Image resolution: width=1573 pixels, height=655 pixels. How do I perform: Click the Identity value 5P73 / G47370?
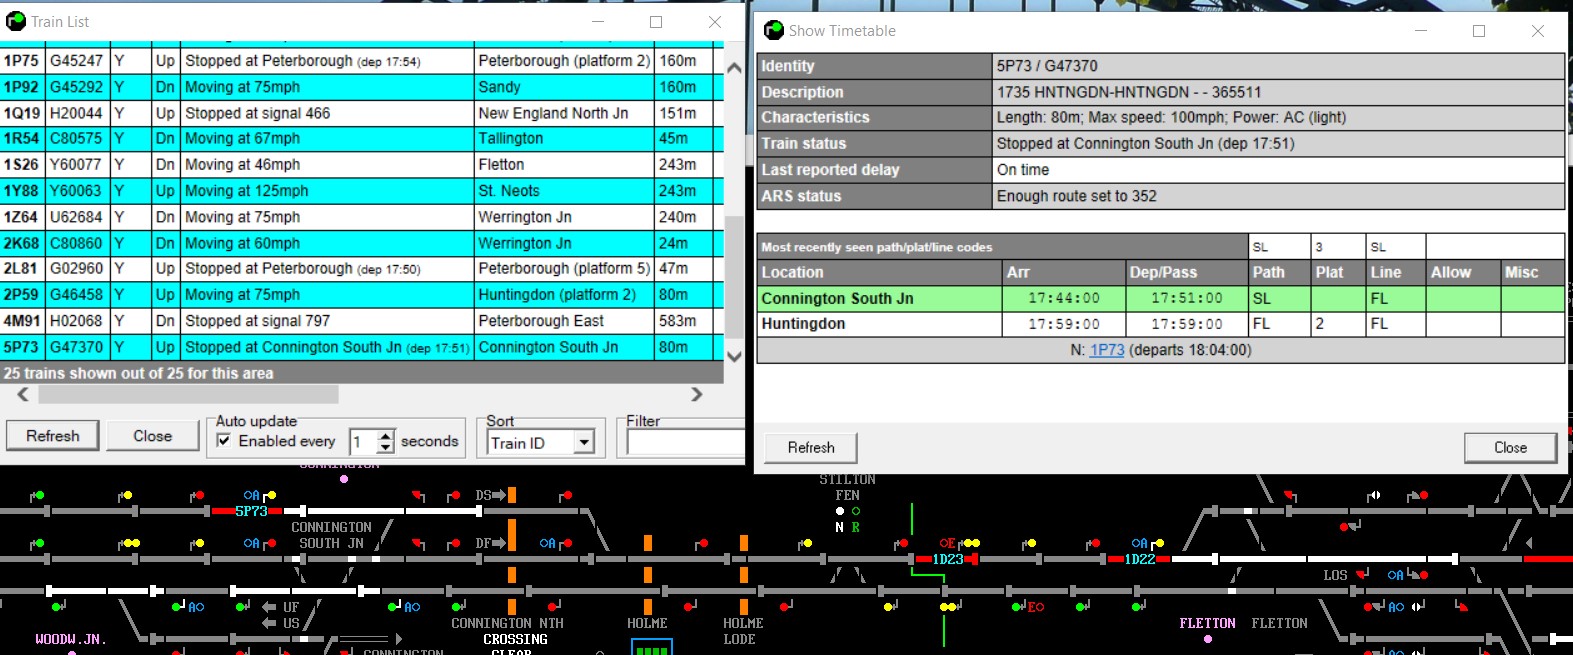[1047, 66]
